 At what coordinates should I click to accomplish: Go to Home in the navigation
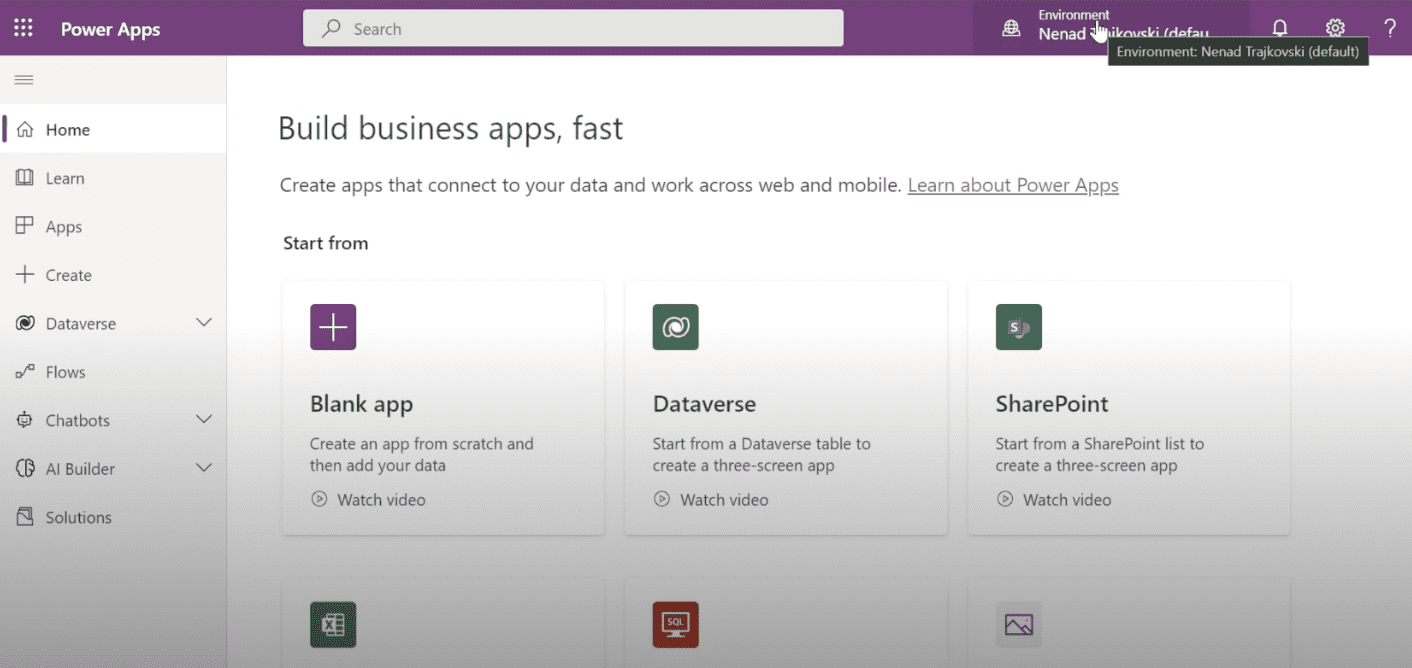point(113,129)
